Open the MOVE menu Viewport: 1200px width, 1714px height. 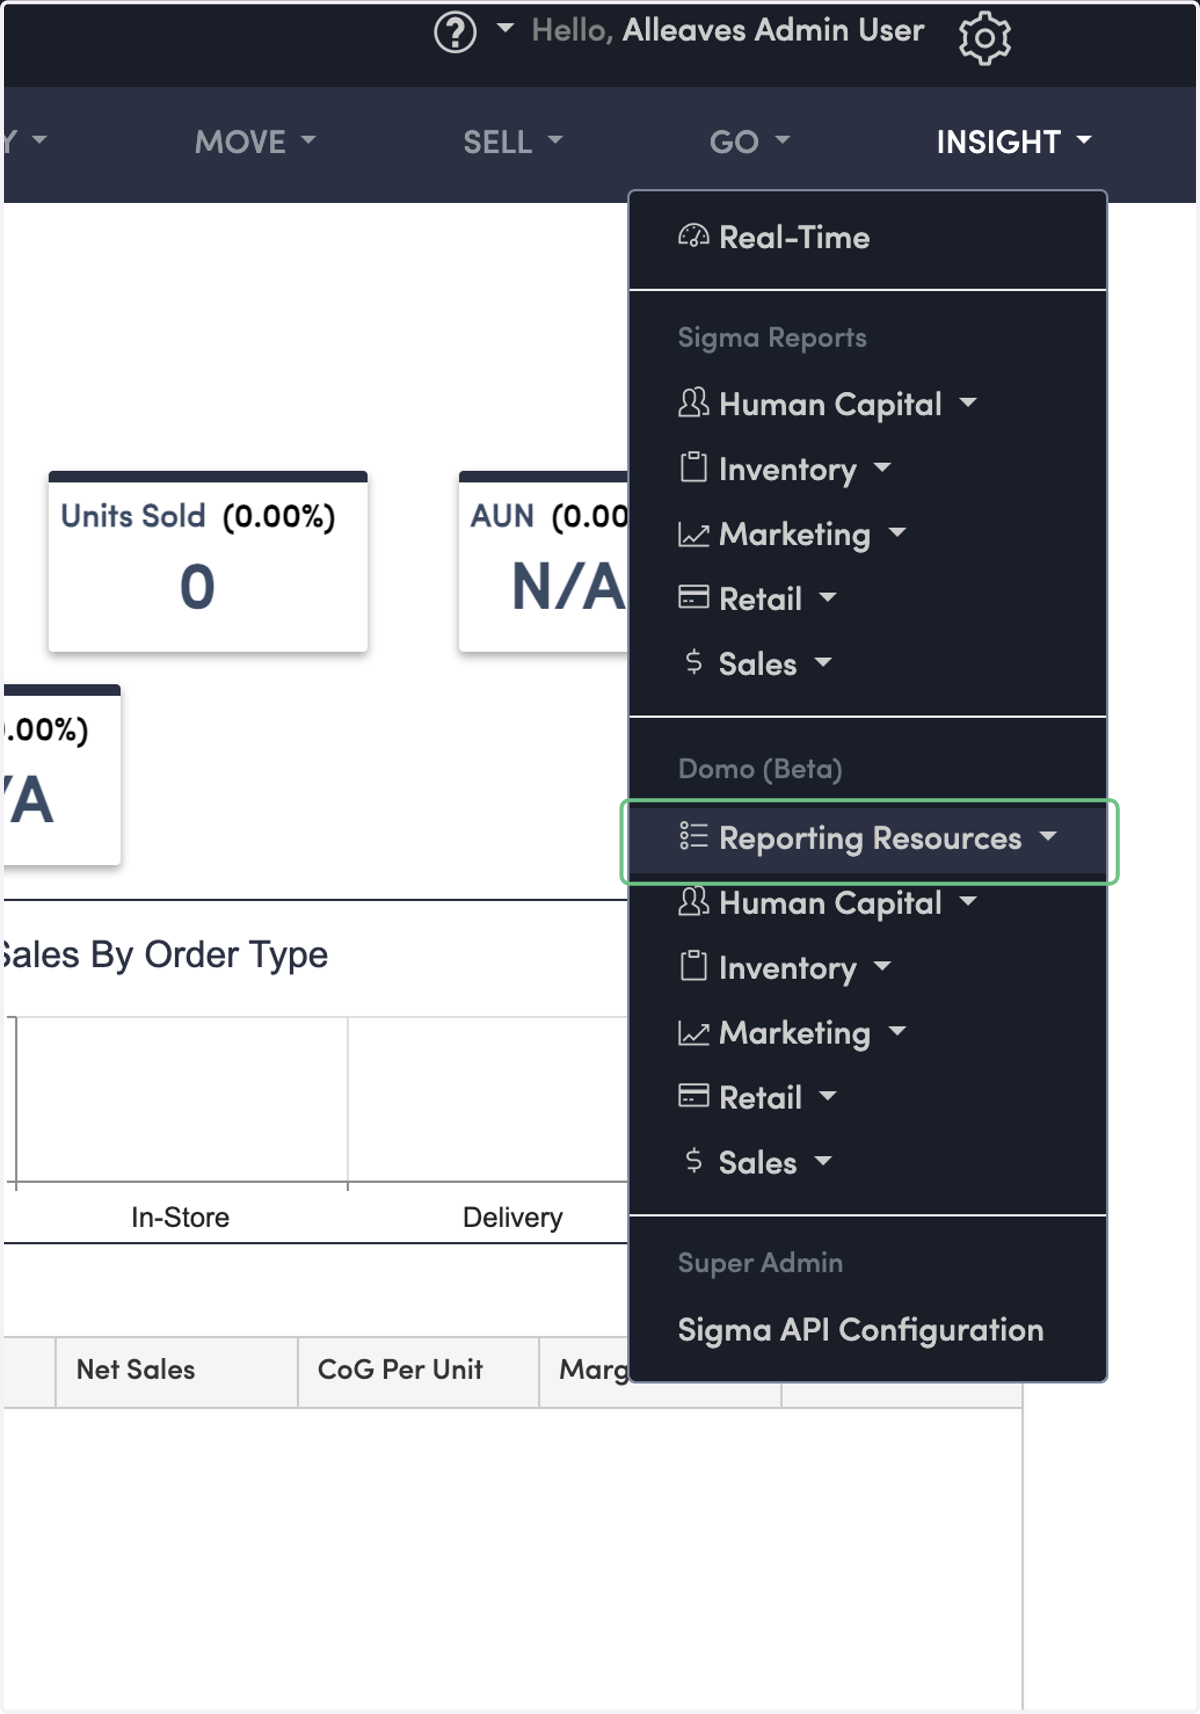pos(255,142)
